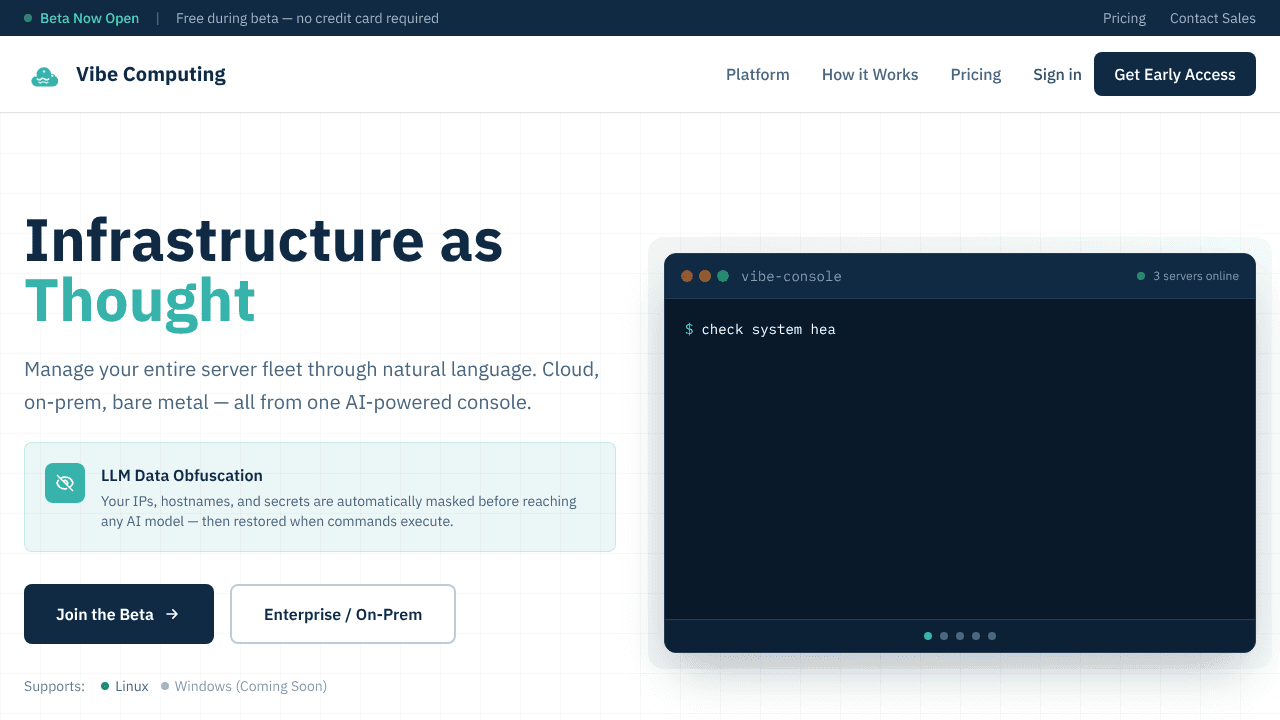Open Platform in the main navigation
The height and width of the screenshot is (720, 1280).
(758, 75)
